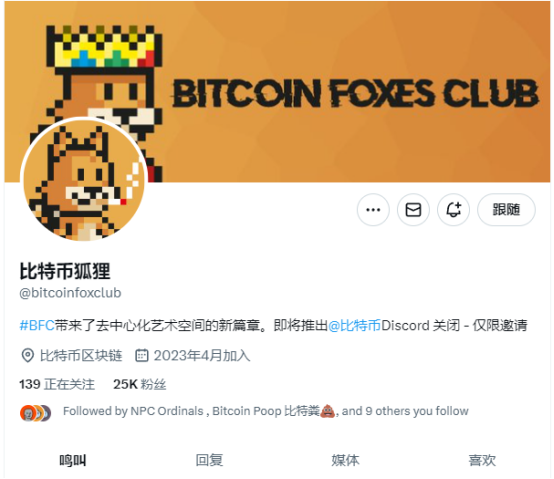Switch to the 媒体 media tab
The height and width of the screenshot is (479, 554).
(345, 460)
